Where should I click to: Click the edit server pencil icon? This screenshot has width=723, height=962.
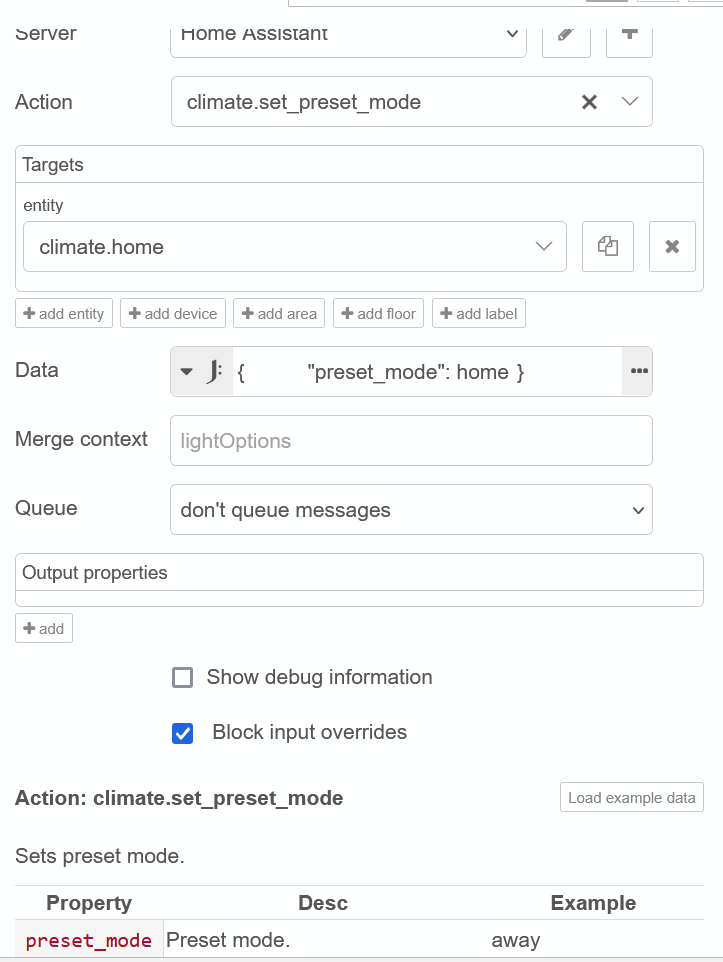pyautogui.click(x=566, y=34)
